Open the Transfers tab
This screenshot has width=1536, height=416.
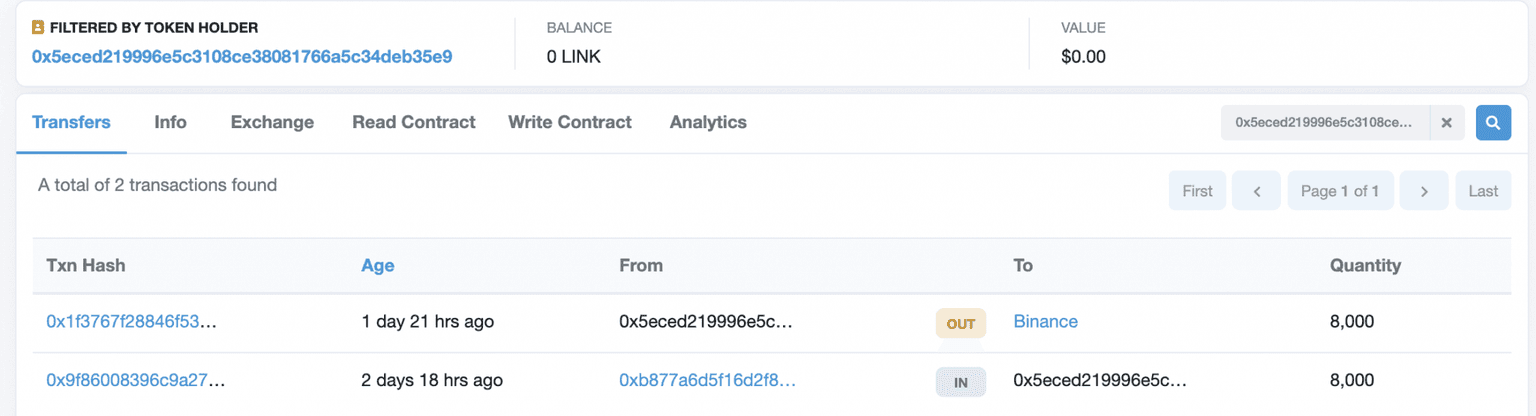coord(71,122)
